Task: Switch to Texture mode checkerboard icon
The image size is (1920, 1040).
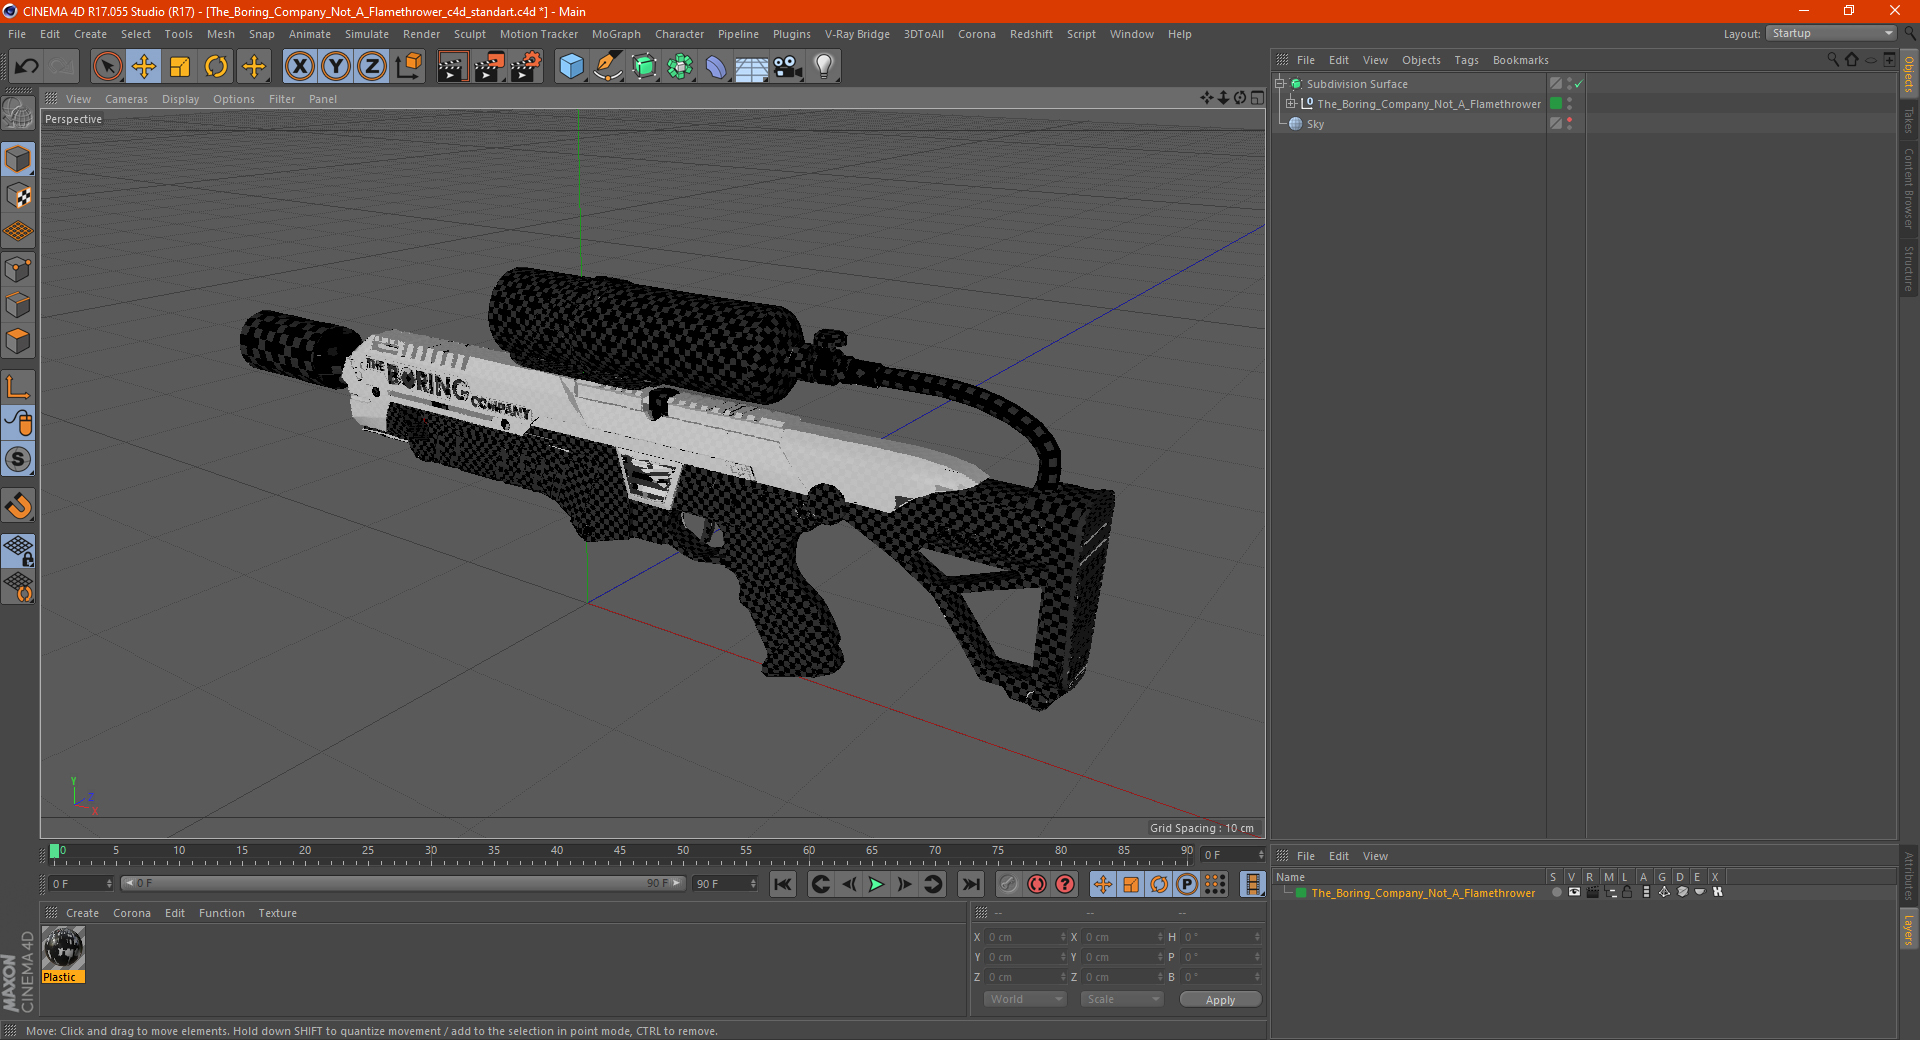Action: coord(18,196)
